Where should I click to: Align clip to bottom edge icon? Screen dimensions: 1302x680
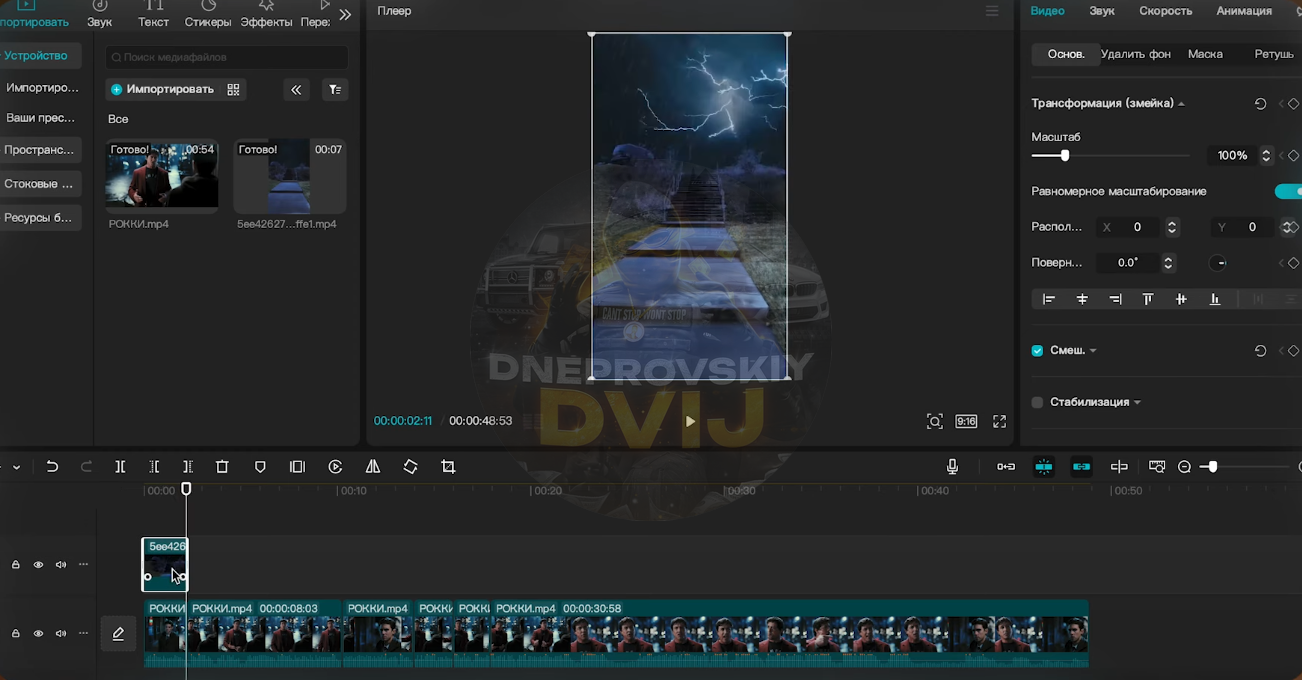pos(1215,299)
